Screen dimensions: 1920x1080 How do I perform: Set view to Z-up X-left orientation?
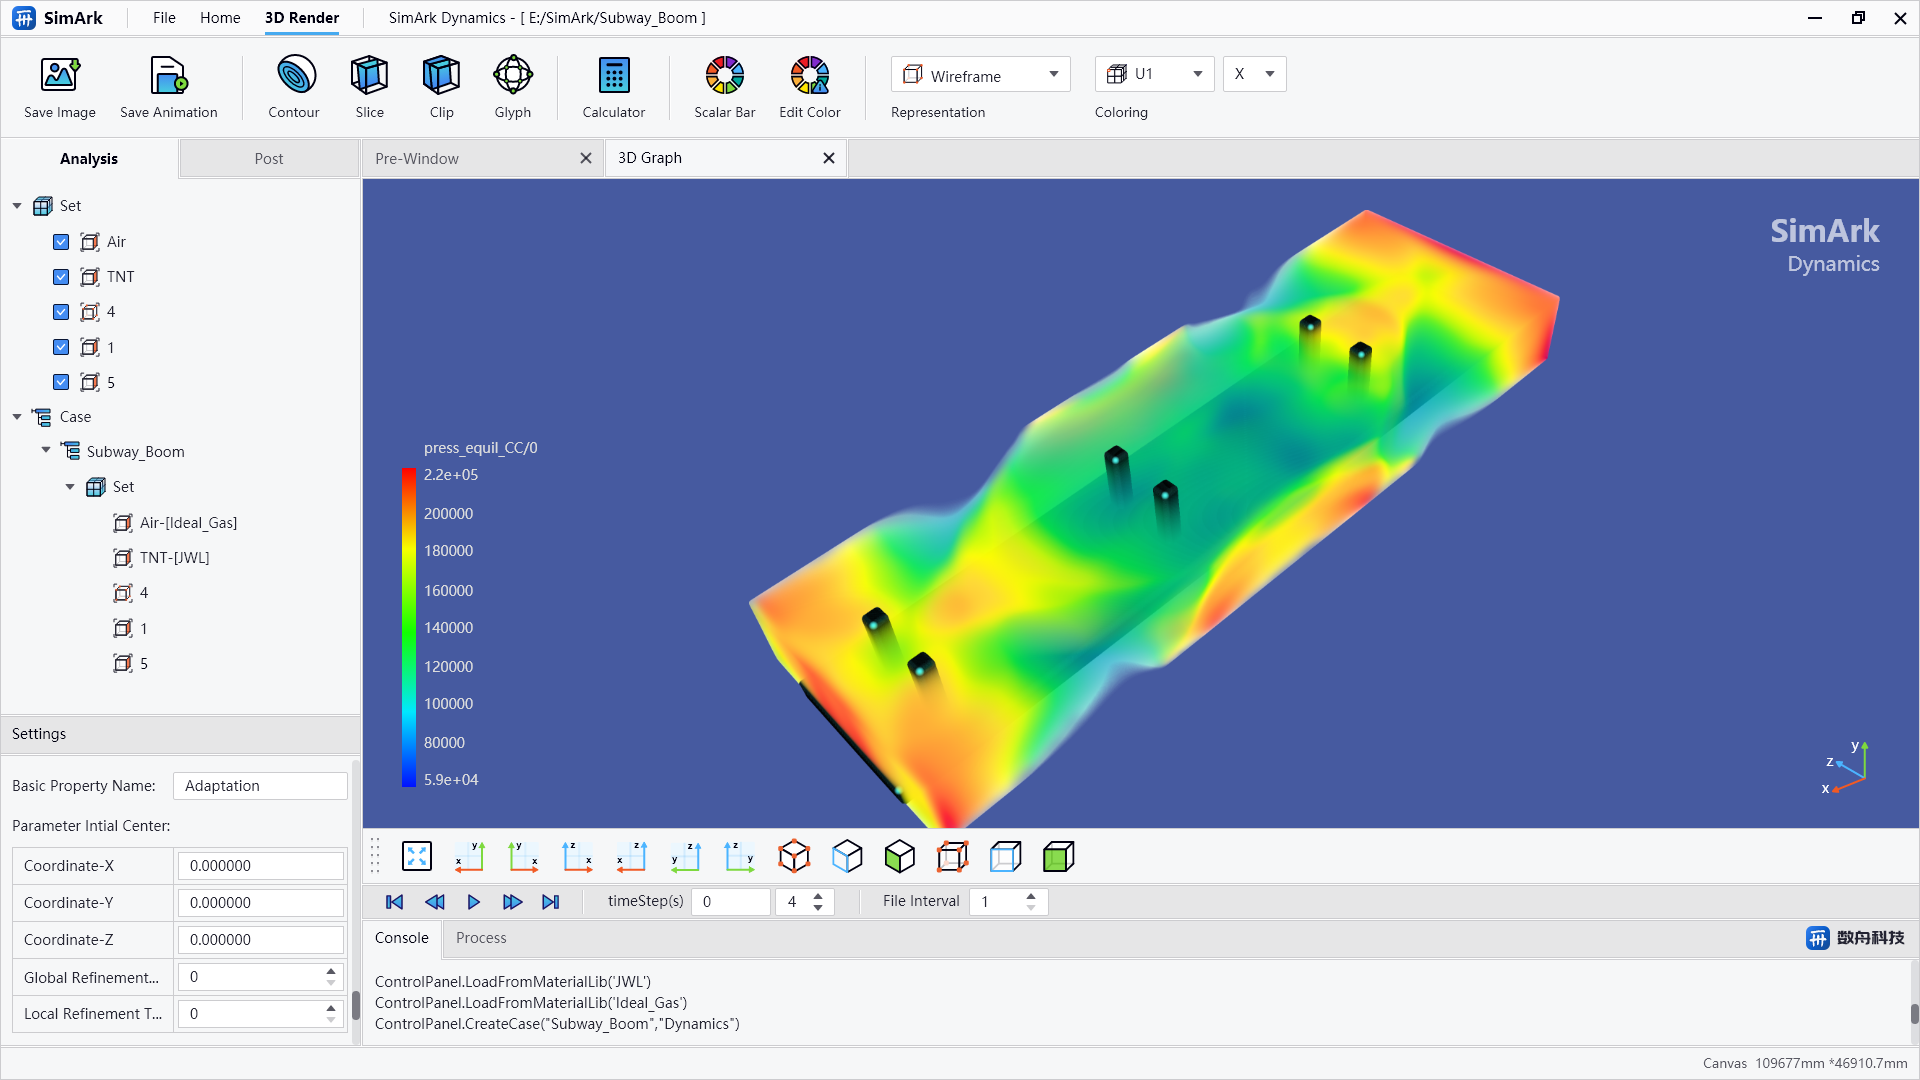[x=631, y=857]
